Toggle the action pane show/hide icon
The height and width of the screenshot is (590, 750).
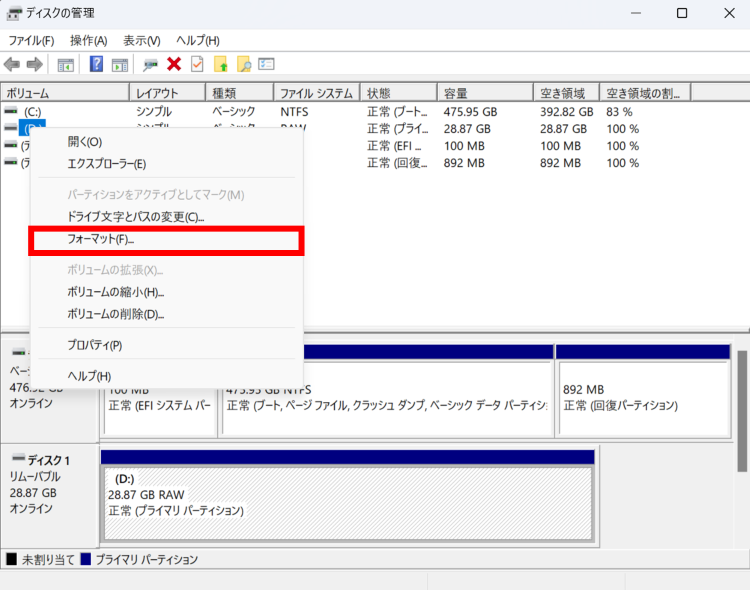[x=120, y=65]
